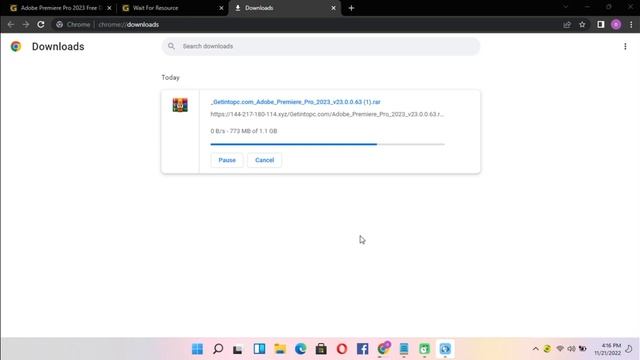640x360 pixels.
Task: Click the 0 B/s - 773 MB of 1.1 GB status
Action: (x=244, y=131)
